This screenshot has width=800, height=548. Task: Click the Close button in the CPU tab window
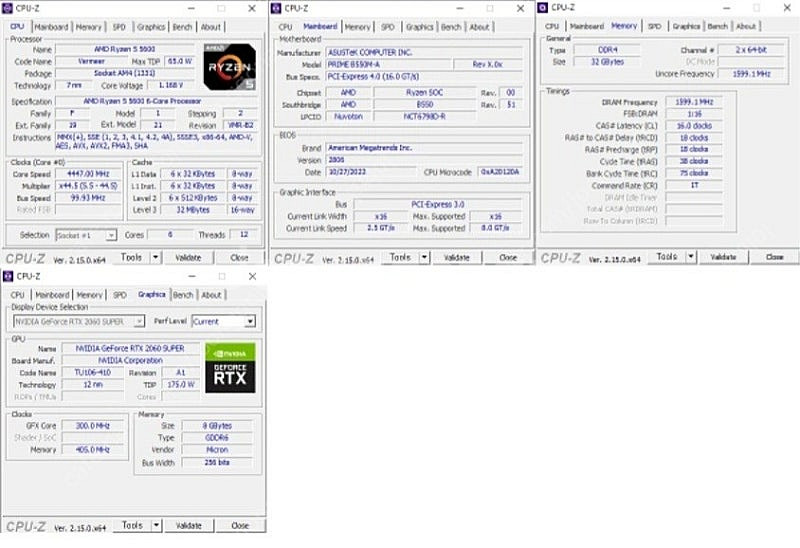pos(239,257)
